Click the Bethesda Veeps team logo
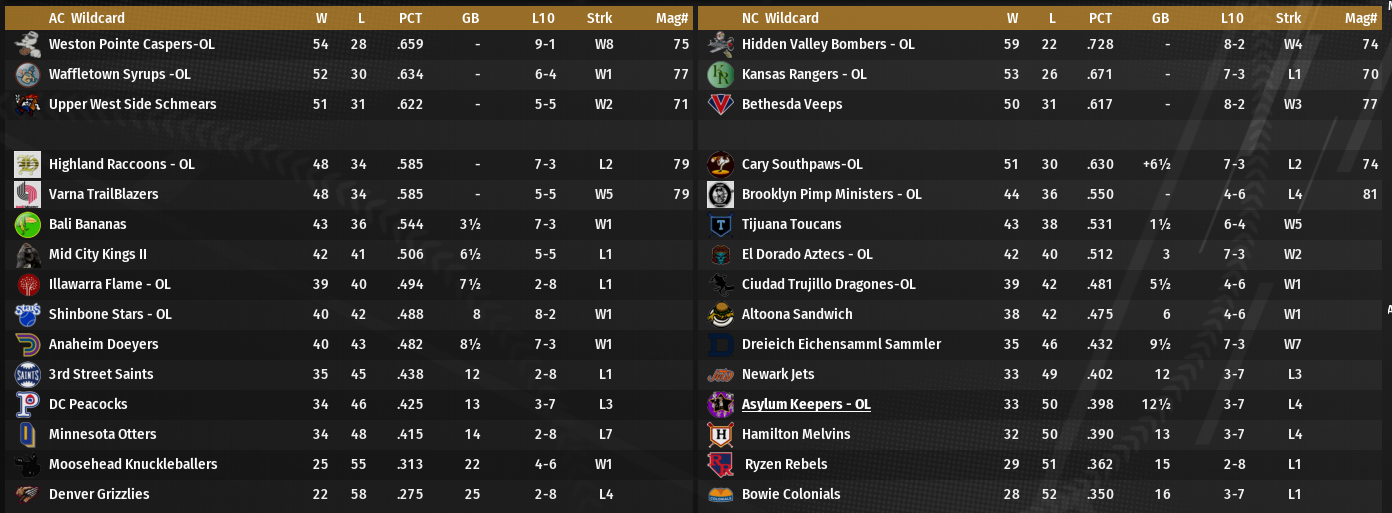The width and height of the screenshot is (1392, 513). pos(721,104)
